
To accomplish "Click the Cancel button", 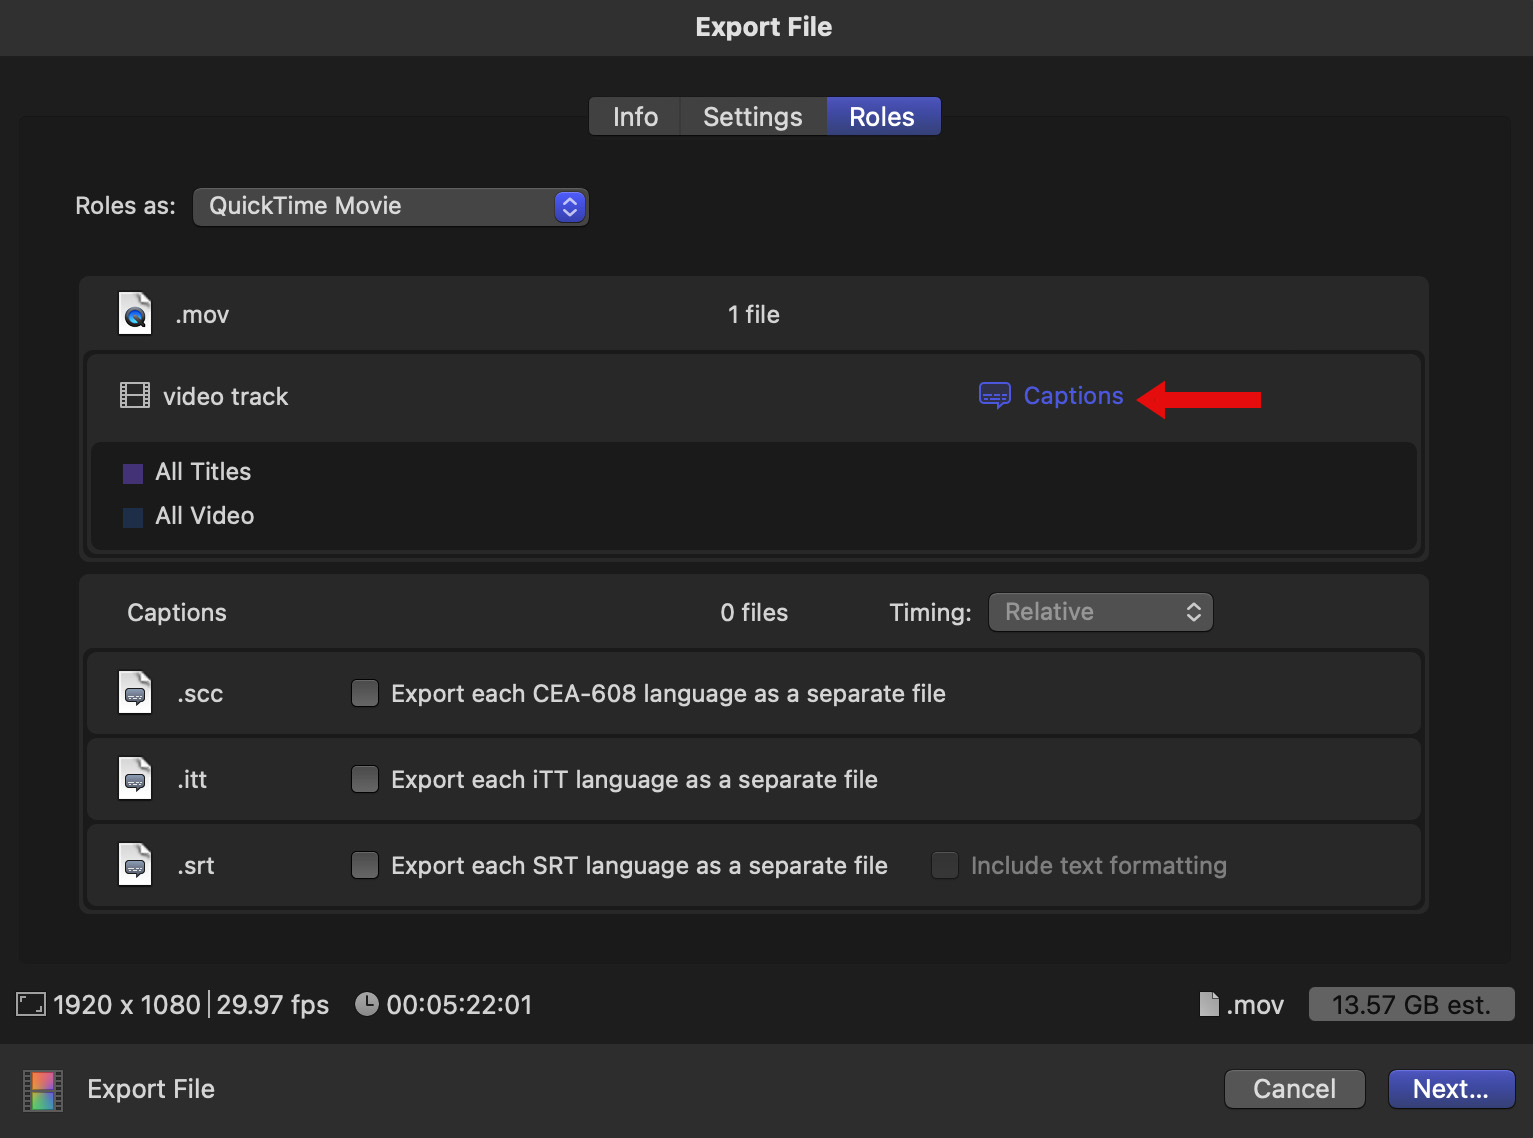I will click(x=1294, y=1089).
